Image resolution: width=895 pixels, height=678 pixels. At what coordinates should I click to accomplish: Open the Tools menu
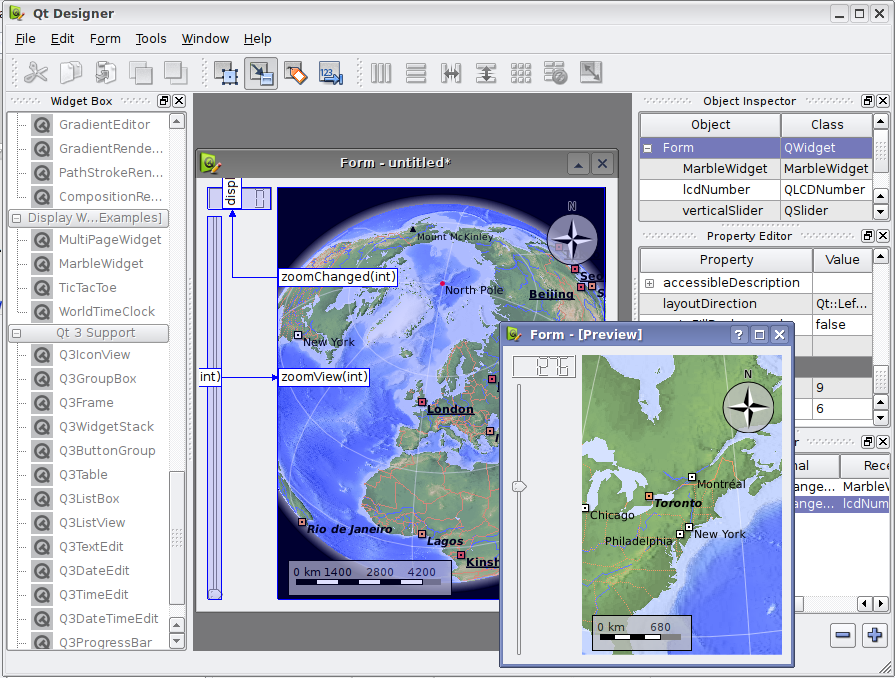[x=151, y=38]
